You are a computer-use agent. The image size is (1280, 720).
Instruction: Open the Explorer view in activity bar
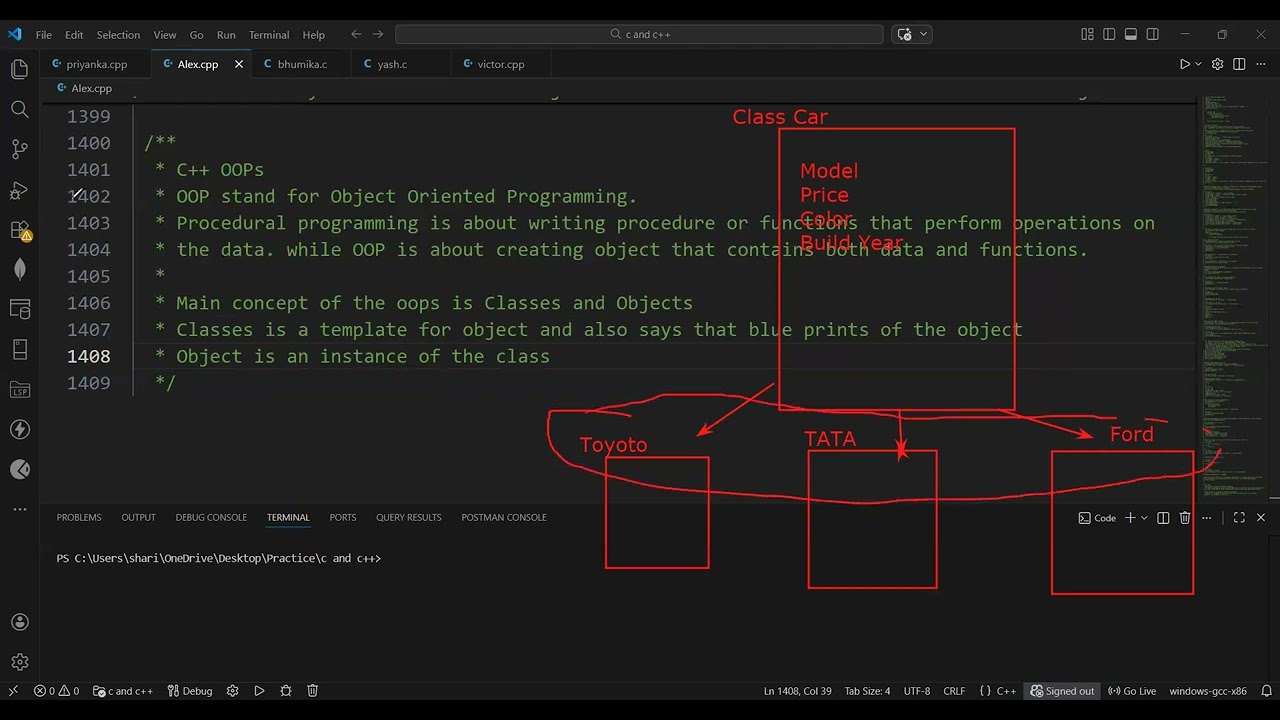19,69
